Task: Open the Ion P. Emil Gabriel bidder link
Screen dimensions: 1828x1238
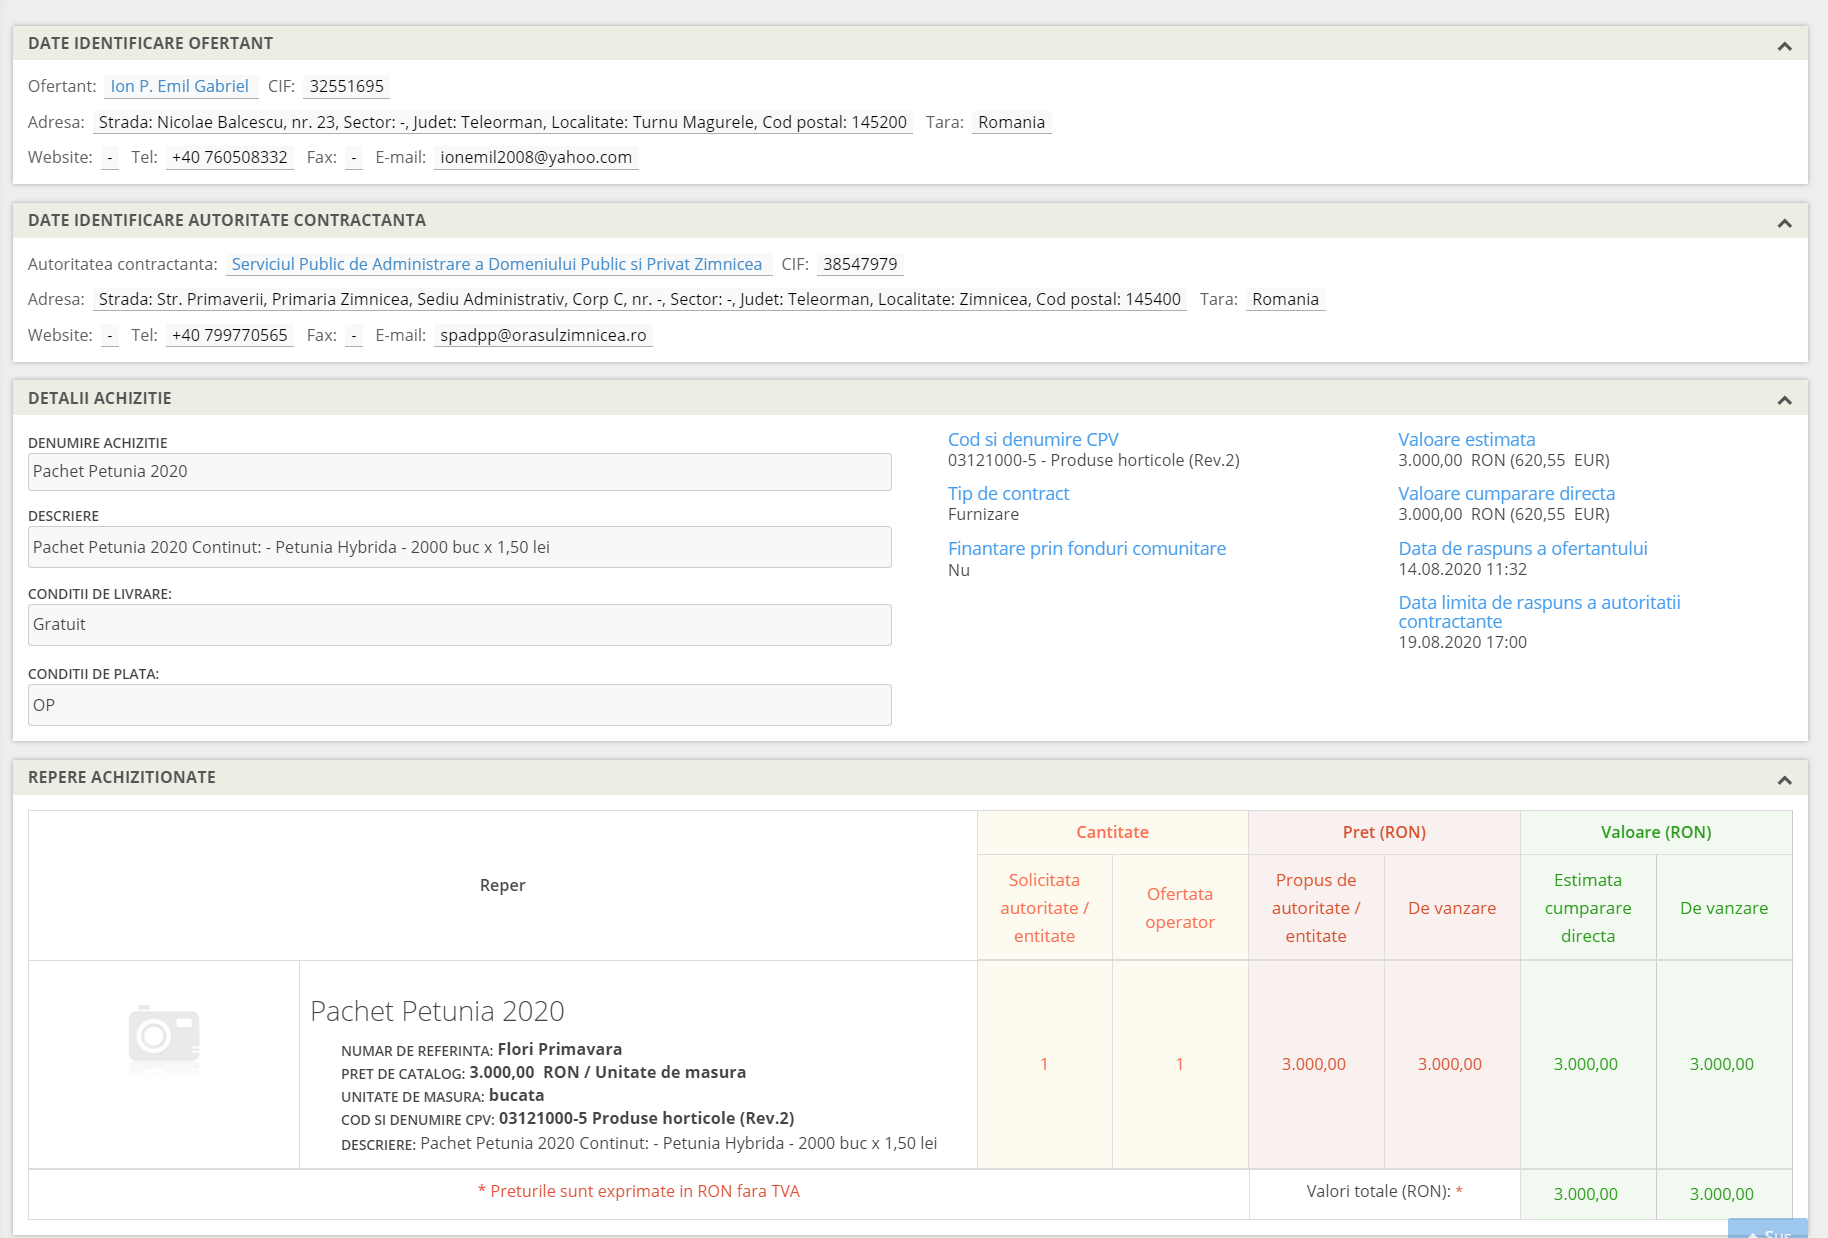Action: click(x=180, y=86)
